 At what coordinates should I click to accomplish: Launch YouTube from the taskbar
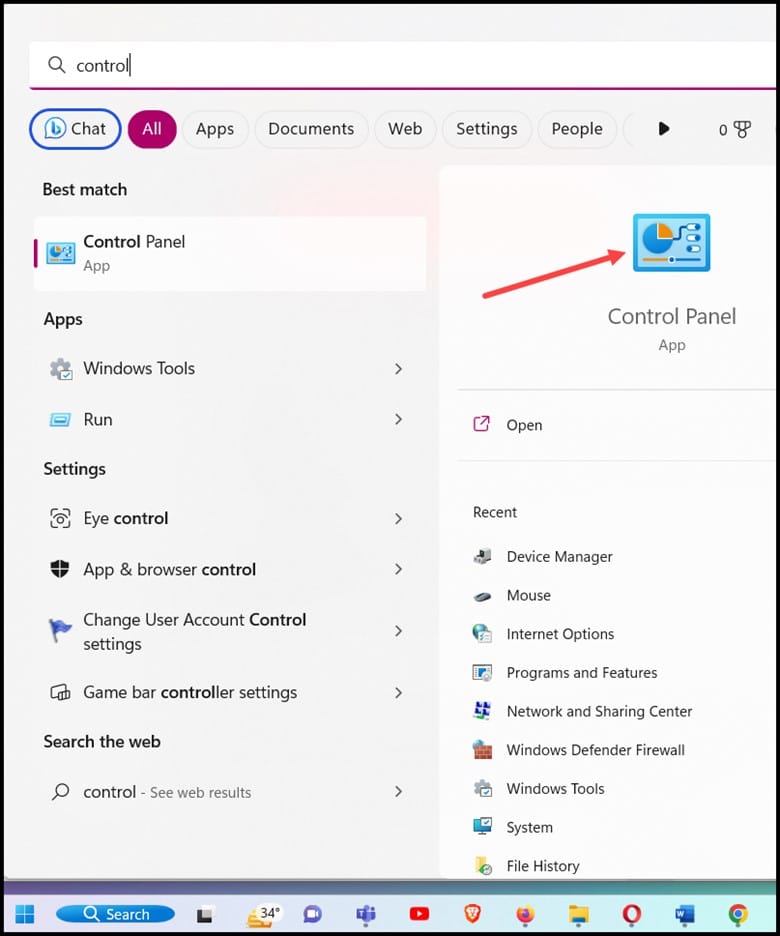pos(419,914)
